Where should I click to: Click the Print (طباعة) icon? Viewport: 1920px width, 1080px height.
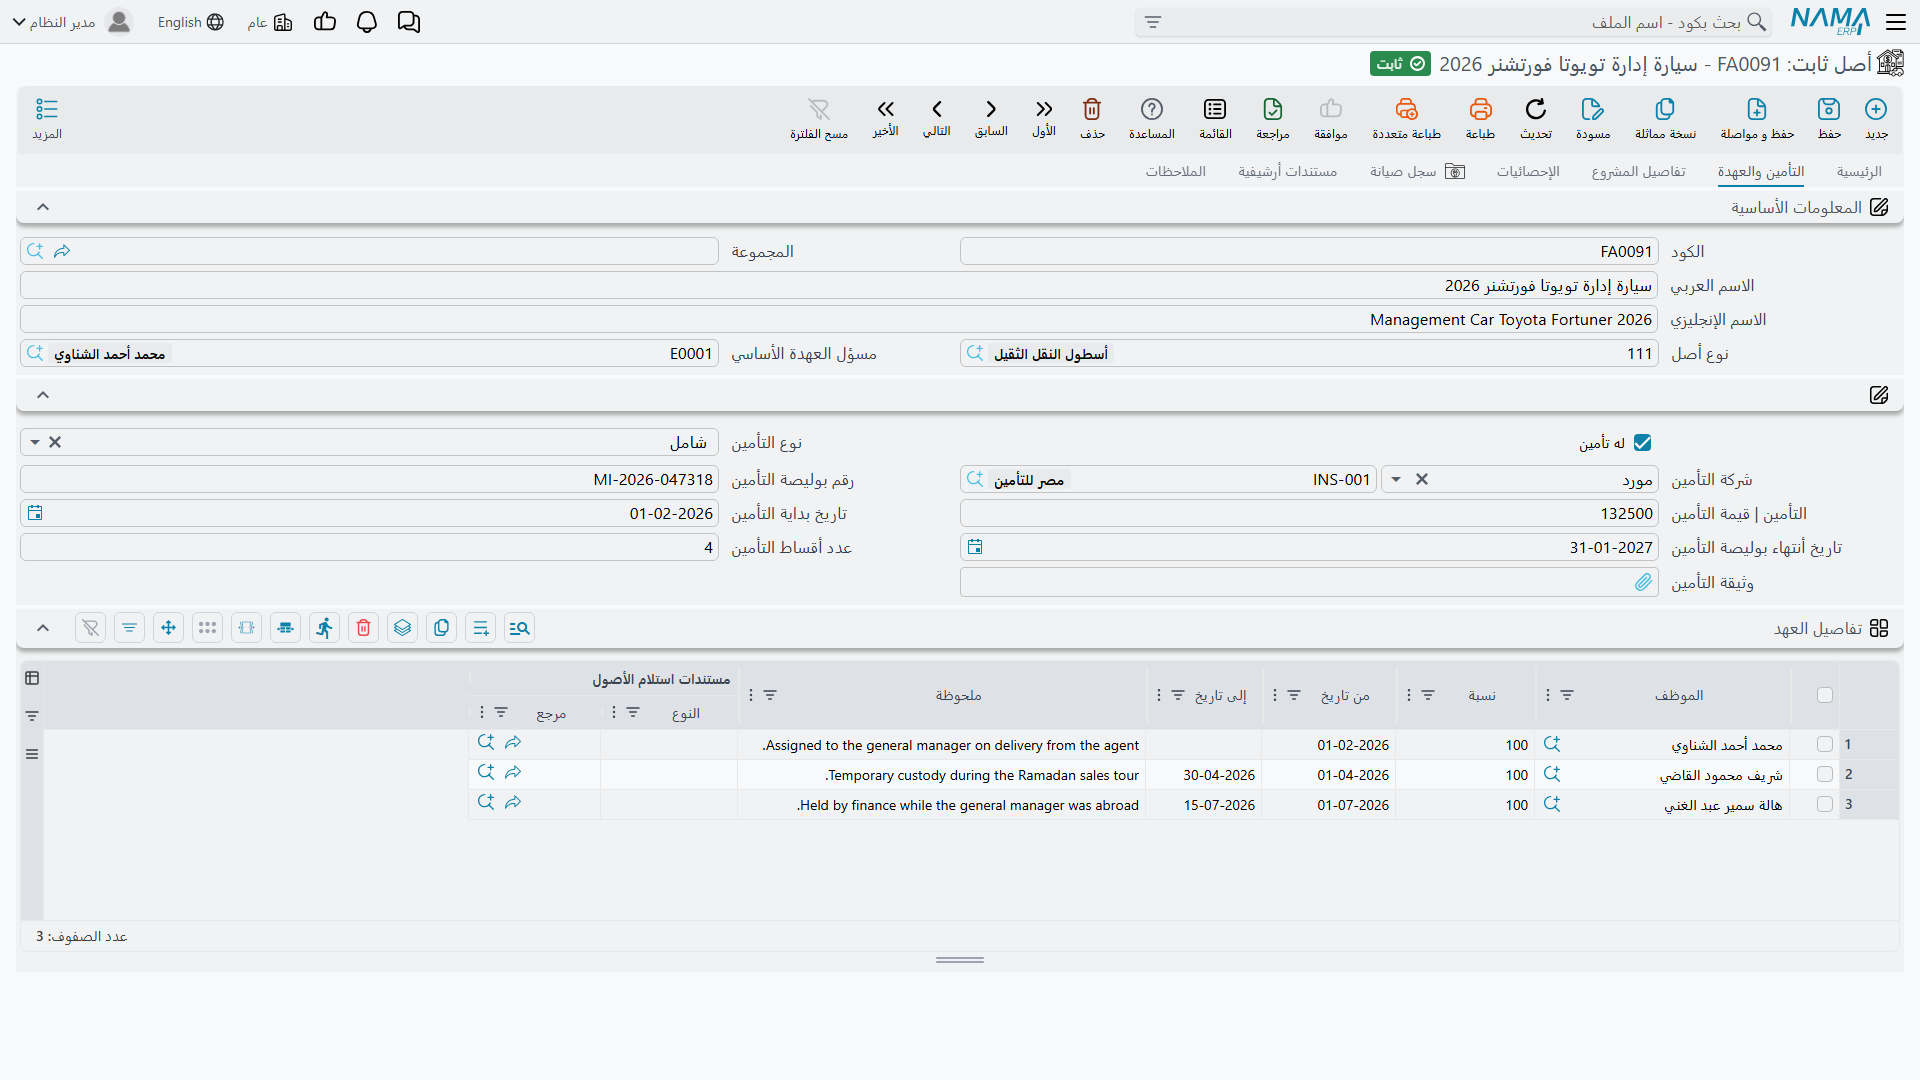click(1480, 109)
